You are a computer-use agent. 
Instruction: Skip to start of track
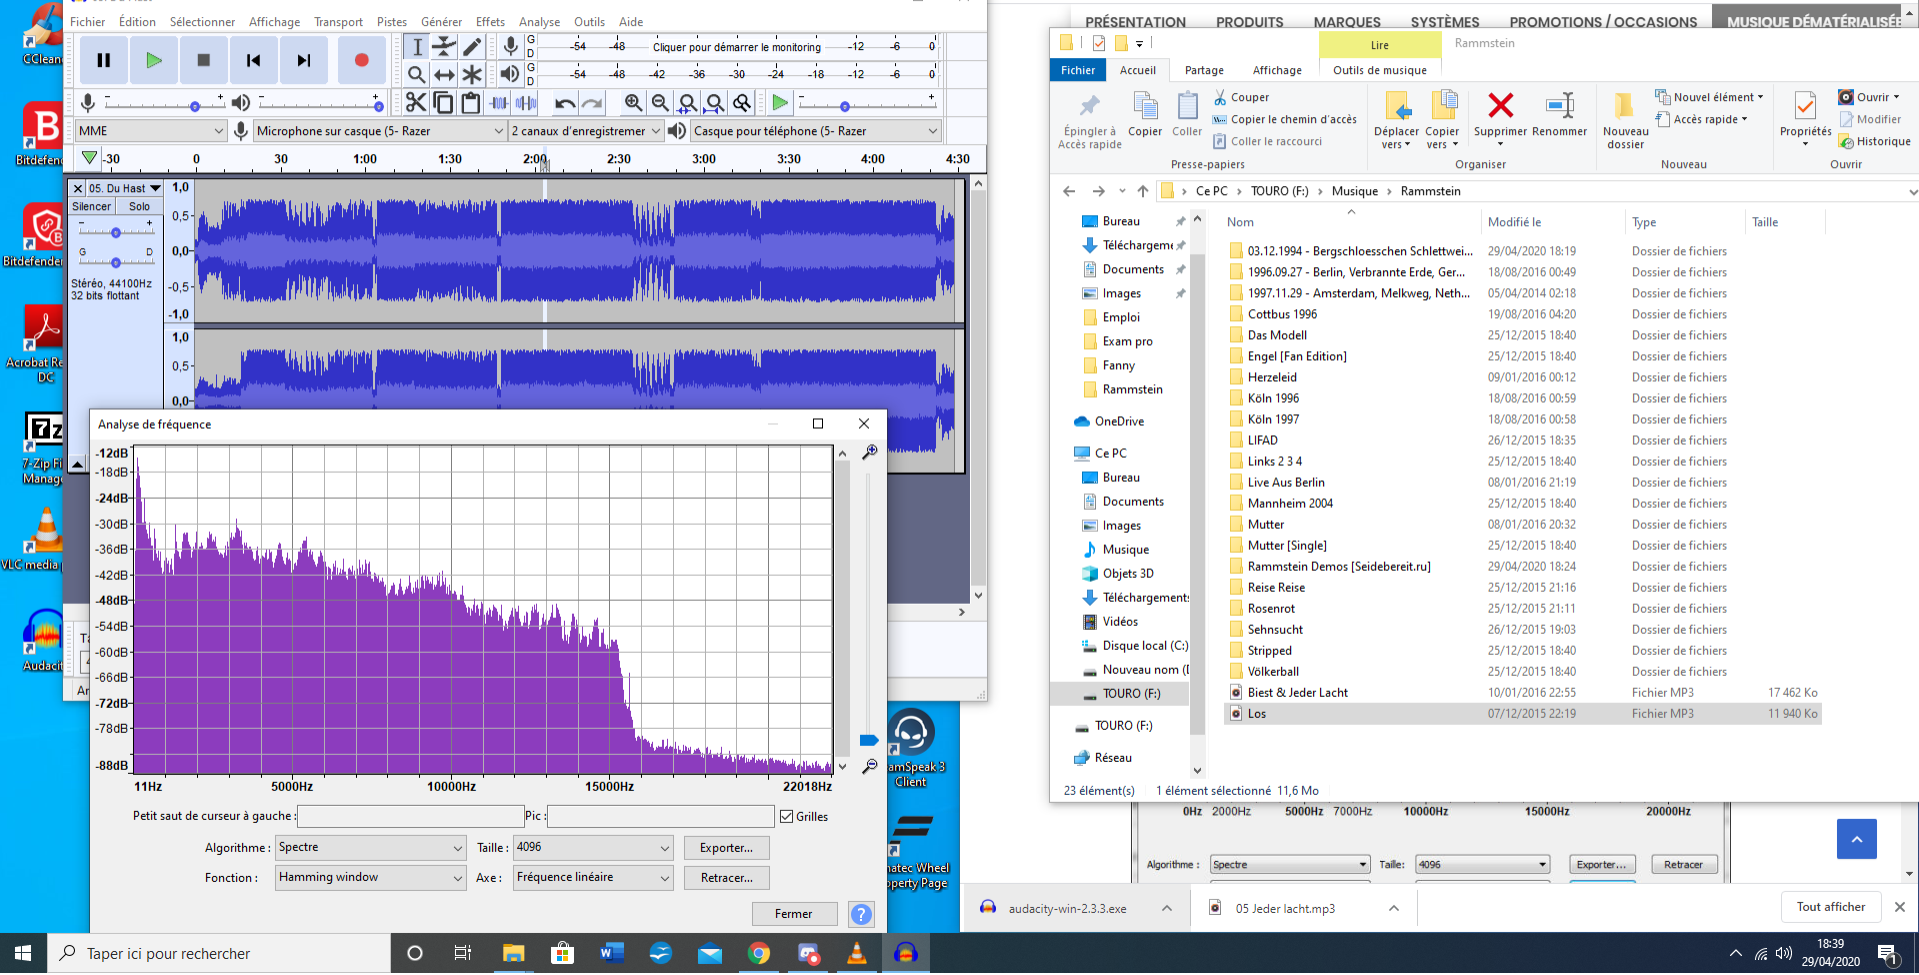(254, 60)
